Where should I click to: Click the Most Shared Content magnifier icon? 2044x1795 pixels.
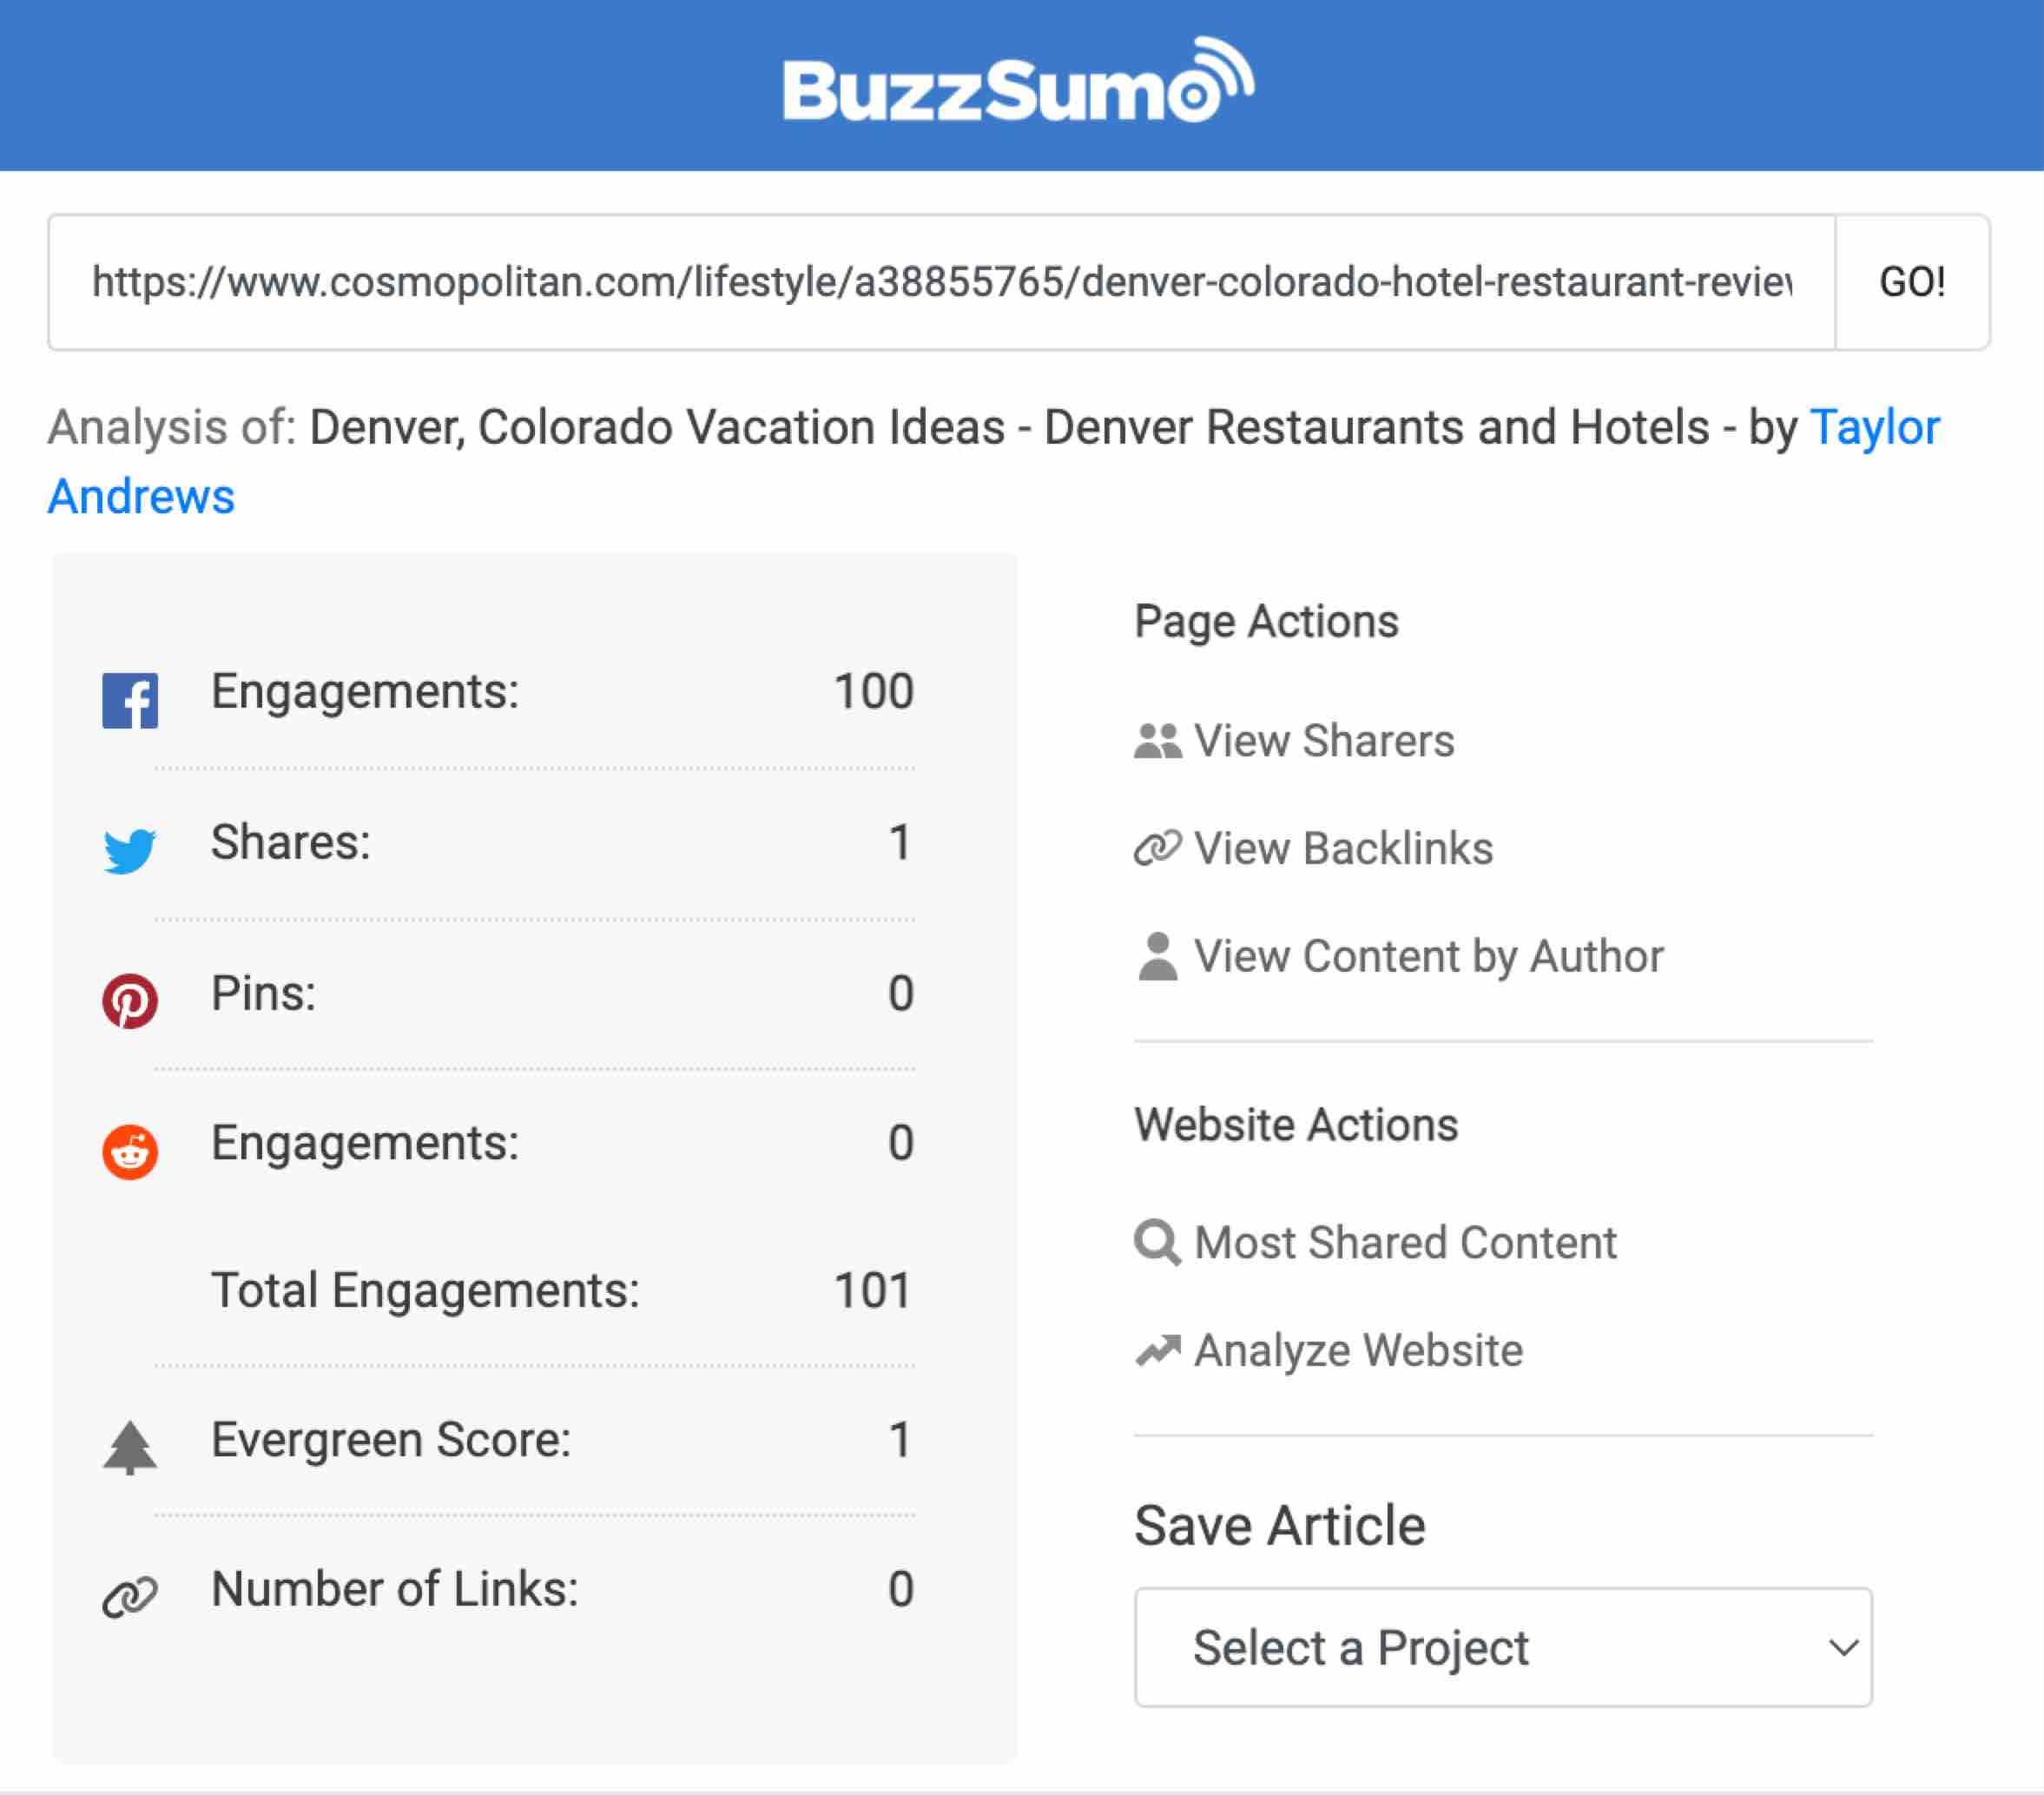point(1158,1243)
